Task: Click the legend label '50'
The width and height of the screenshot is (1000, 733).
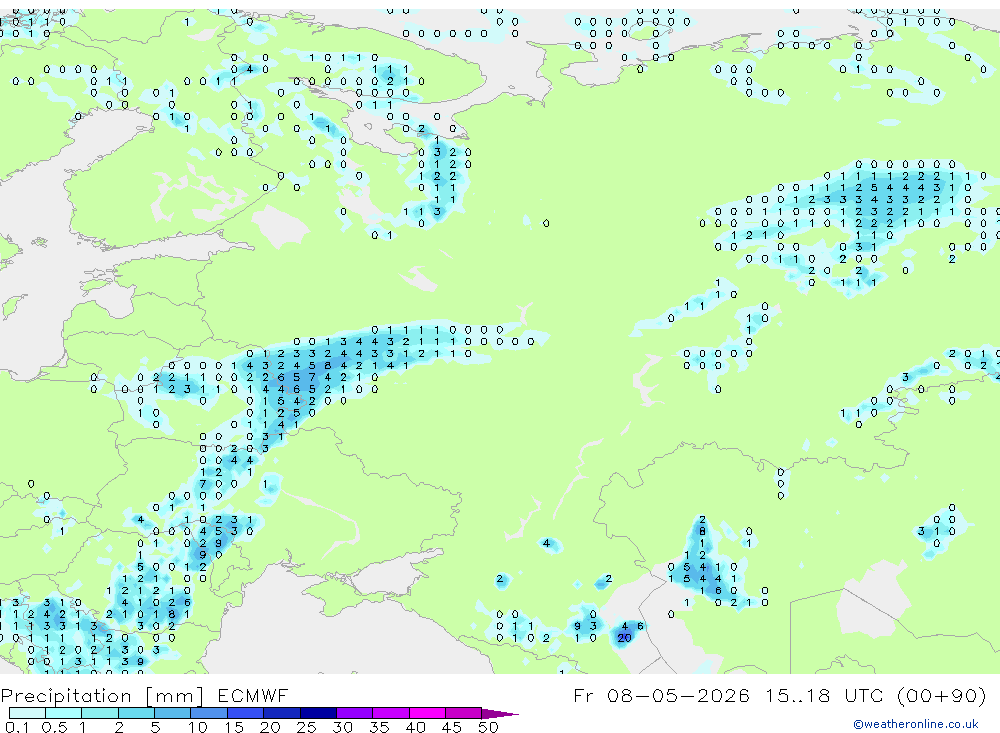Action: click(488, 727)
